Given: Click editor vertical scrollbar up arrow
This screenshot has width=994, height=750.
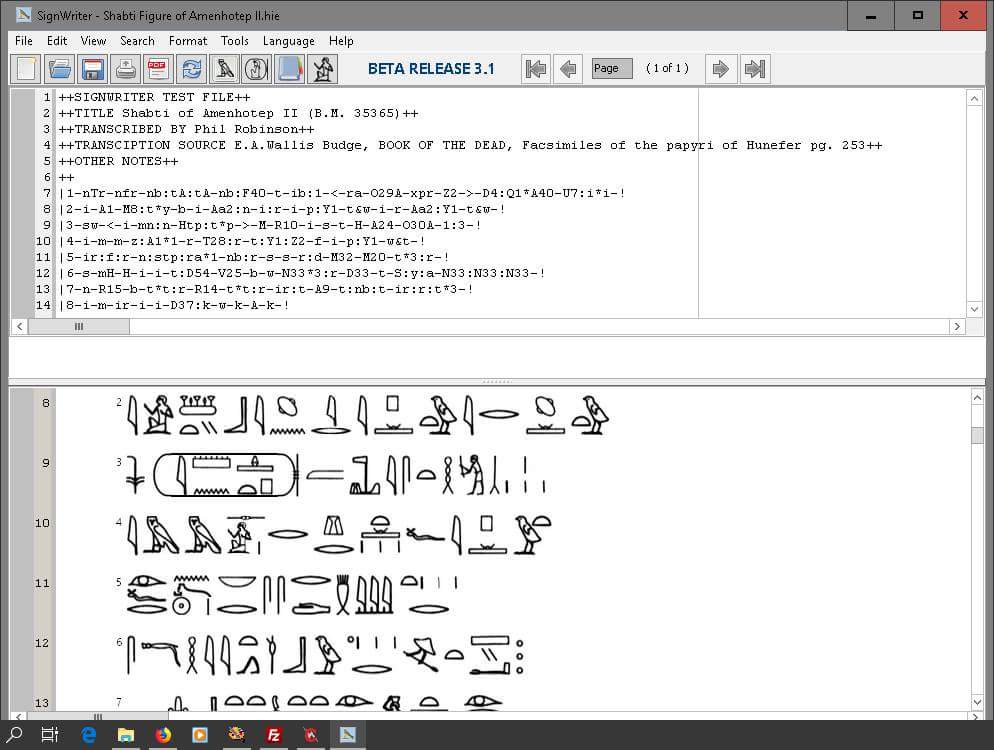Looking at the screenshot, I should [x=974, y=98].
